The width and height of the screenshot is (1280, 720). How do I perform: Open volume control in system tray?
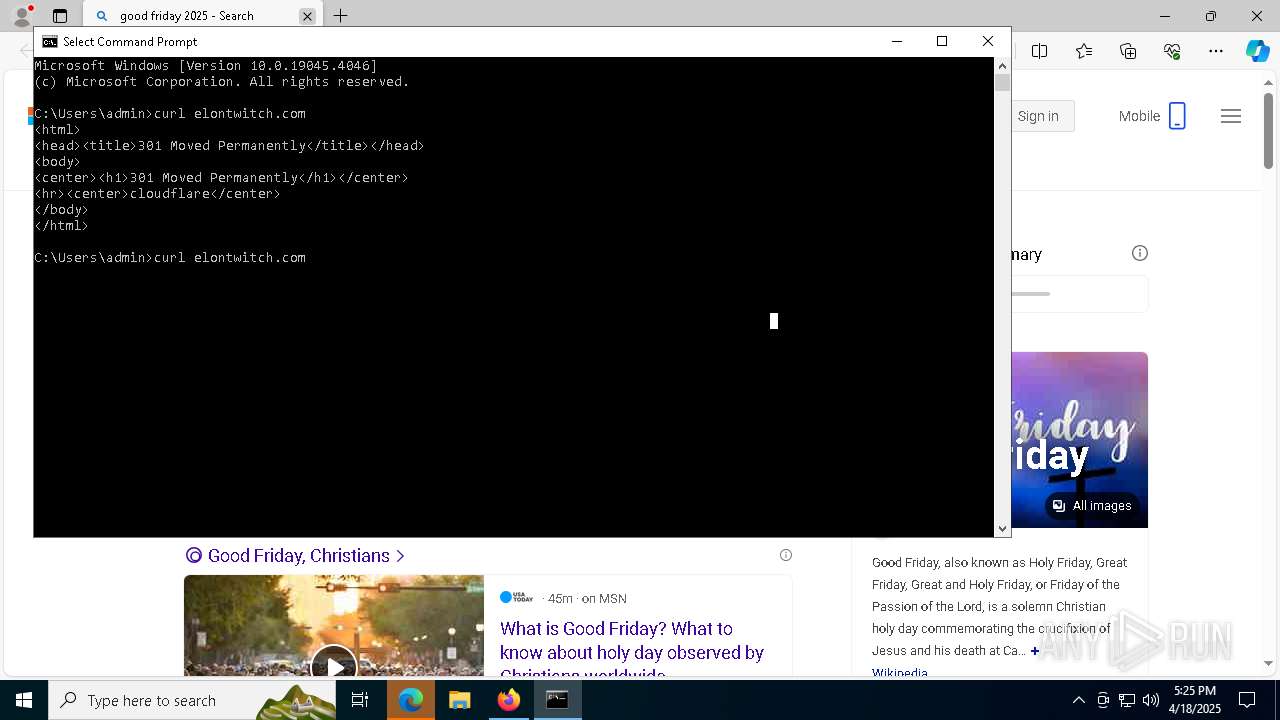tap(1151, 700)
